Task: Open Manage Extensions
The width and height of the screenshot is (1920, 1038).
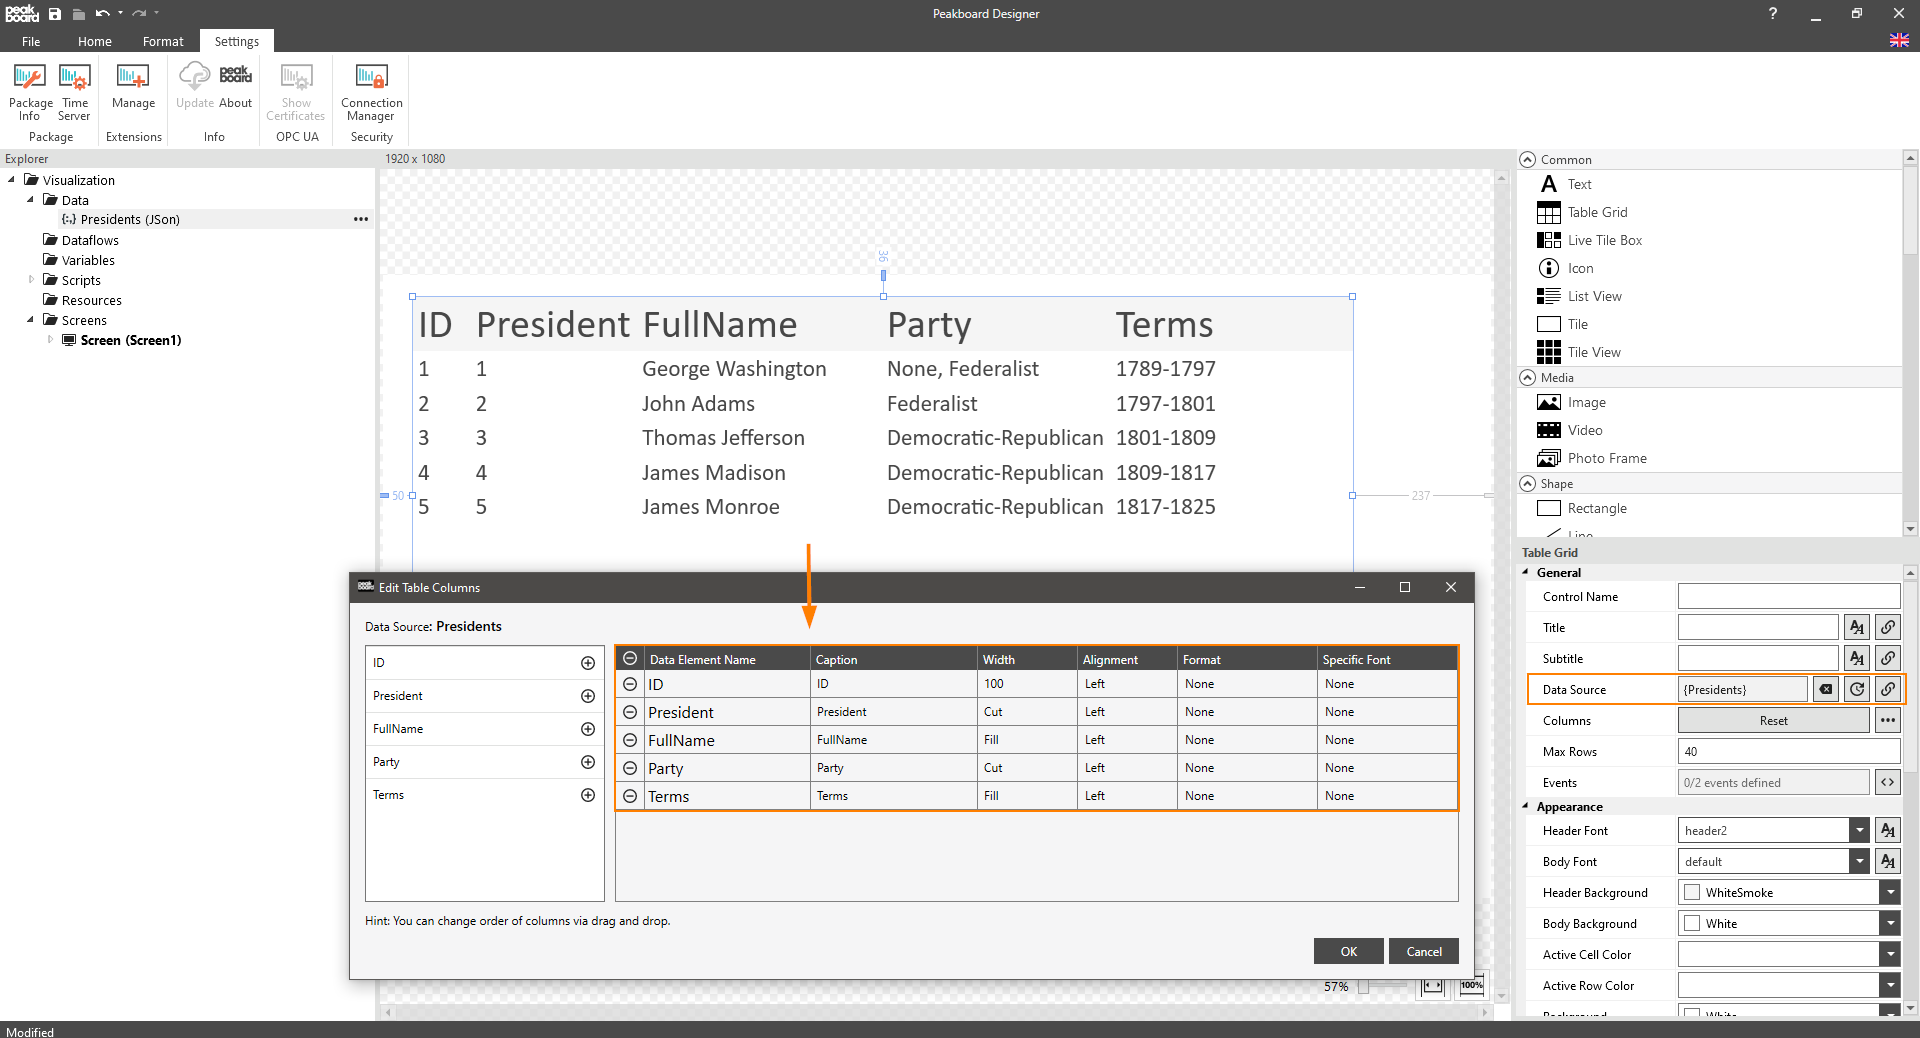Action: 133,87
